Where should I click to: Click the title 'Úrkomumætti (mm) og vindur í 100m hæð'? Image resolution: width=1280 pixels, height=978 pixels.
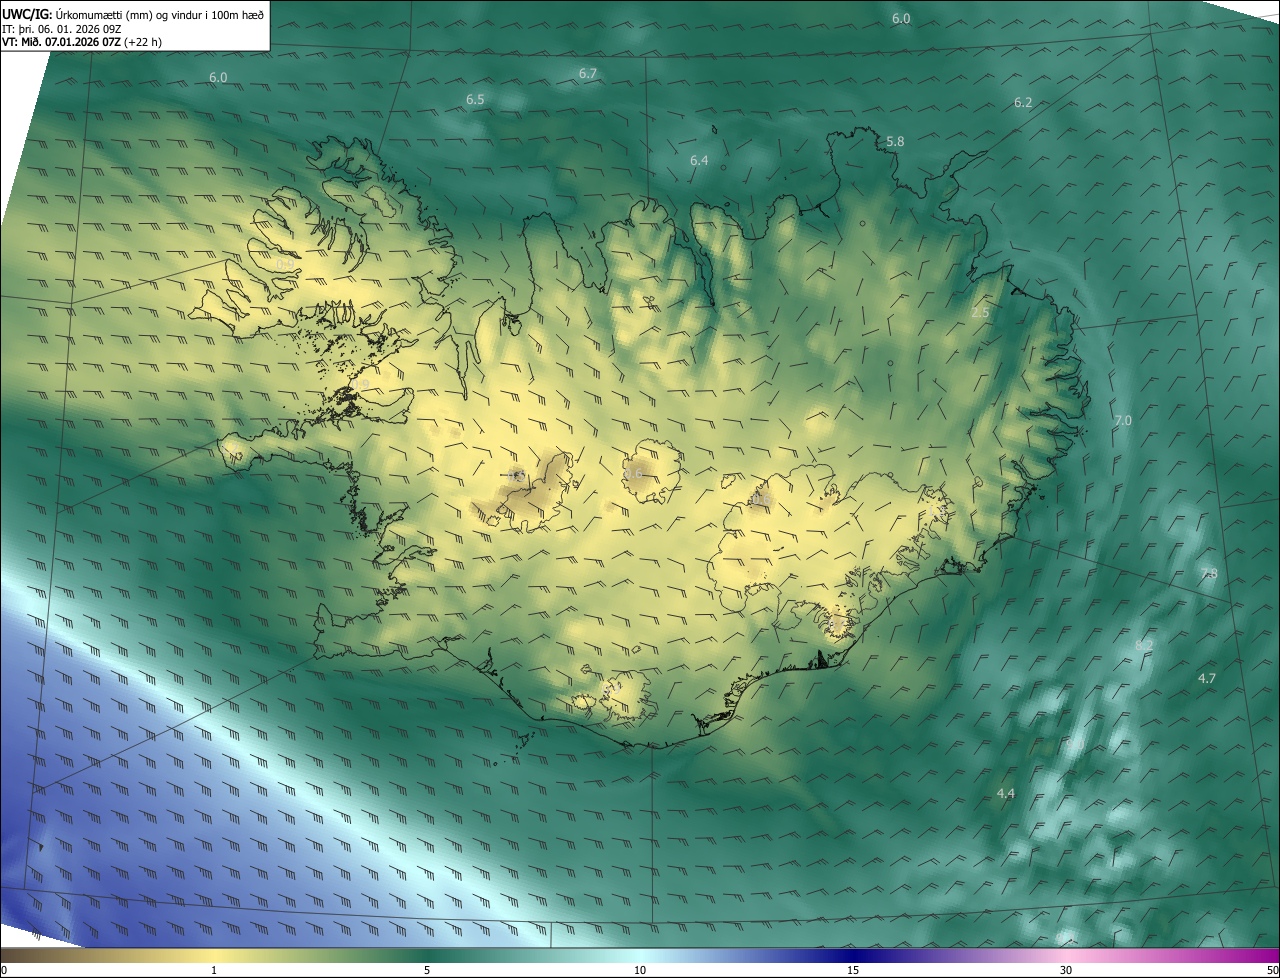159,13
